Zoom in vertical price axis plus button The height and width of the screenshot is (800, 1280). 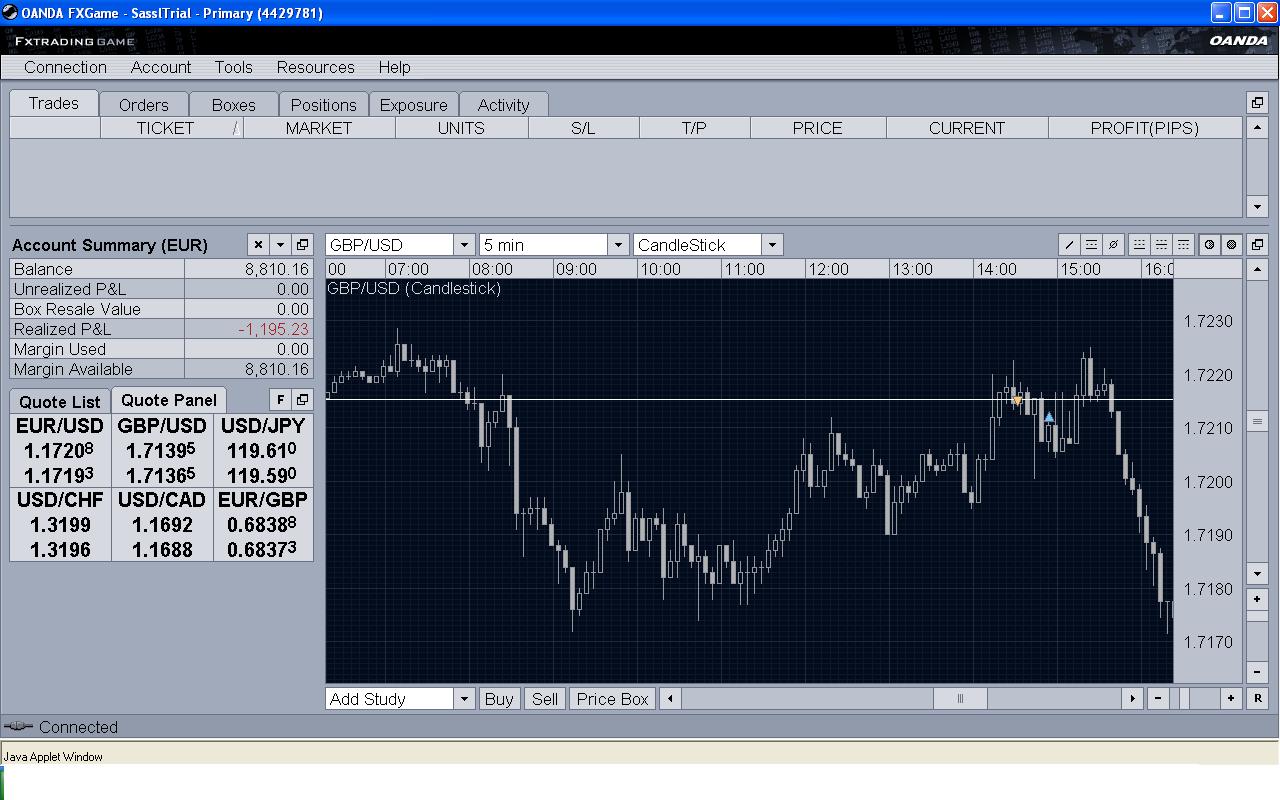1258,599
